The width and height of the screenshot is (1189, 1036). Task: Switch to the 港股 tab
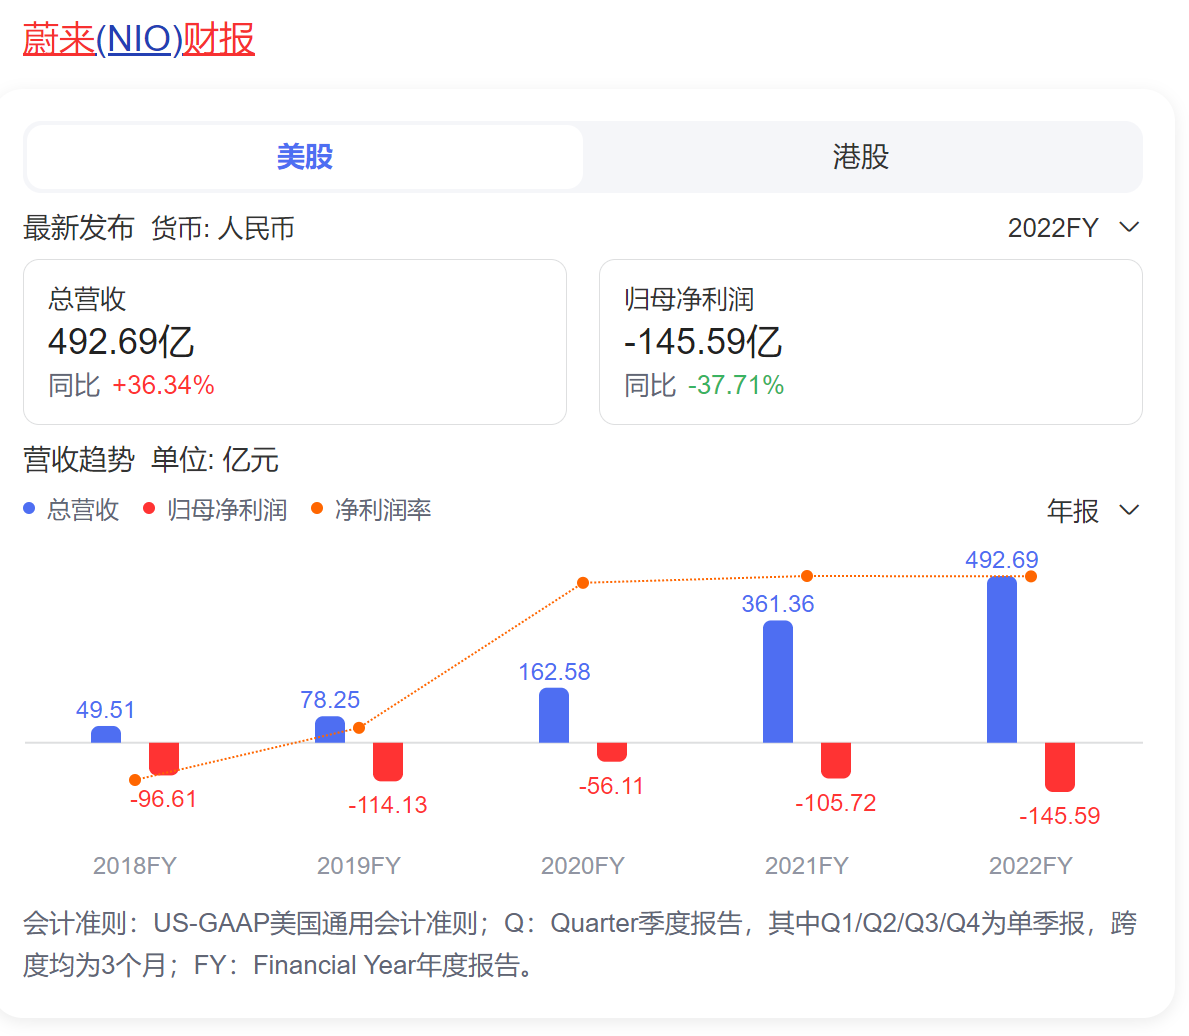pos(860,157)
